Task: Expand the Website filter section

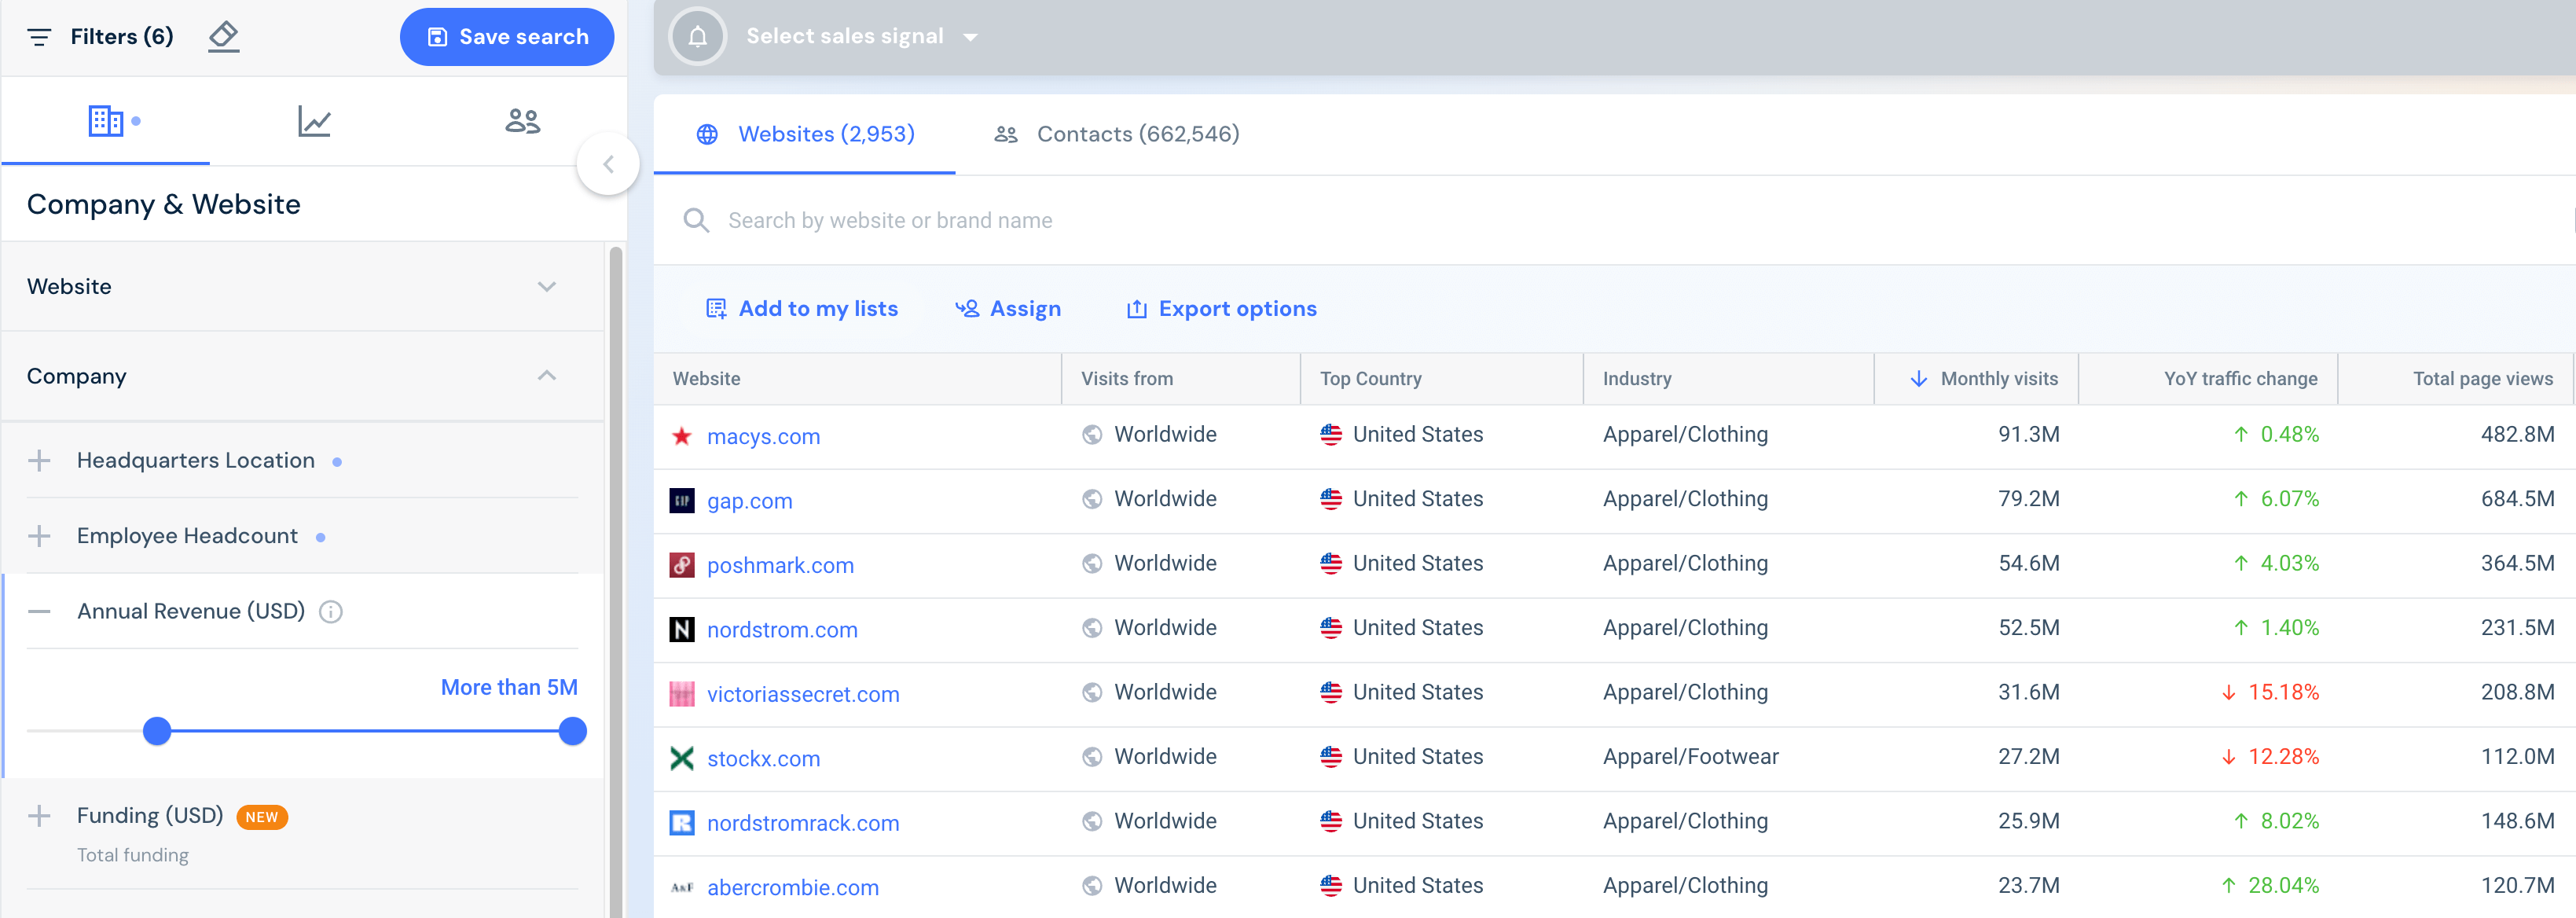Action: point(546,286)
